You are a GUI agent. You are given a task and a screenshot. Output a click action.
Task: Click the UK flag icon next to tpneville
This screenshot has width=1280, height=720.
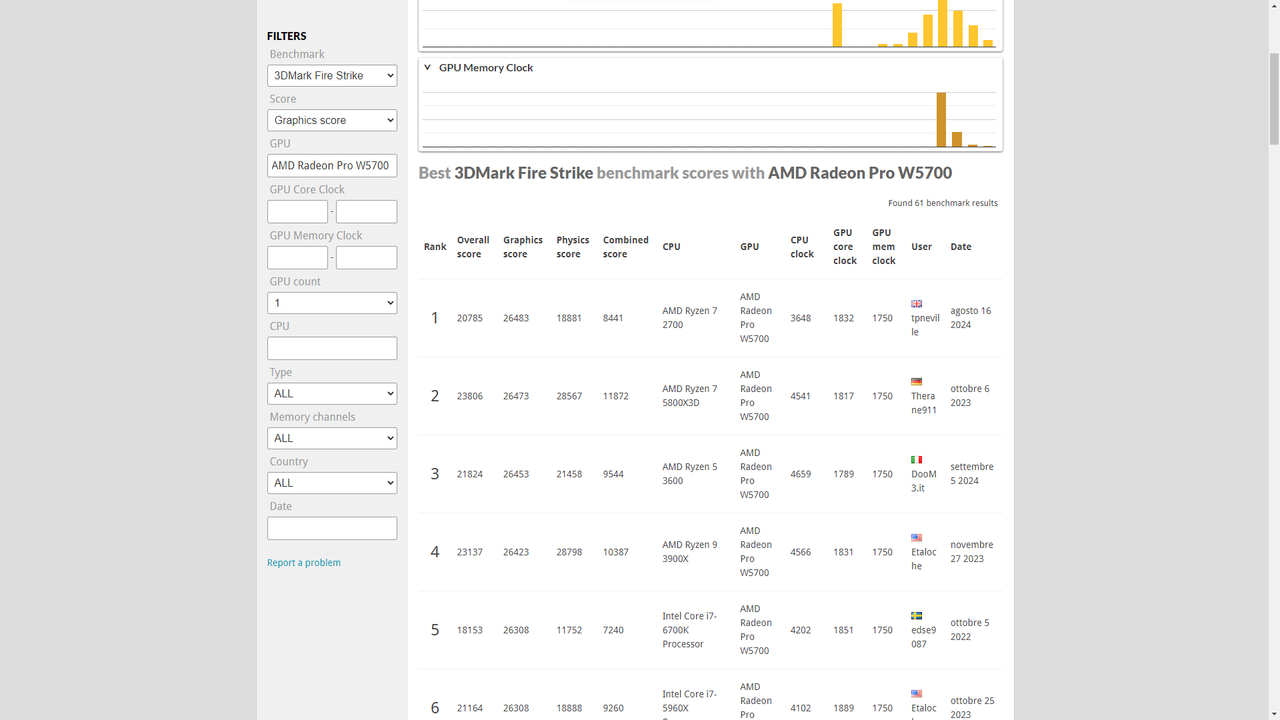pyautogui.click(x=916, y=304)
